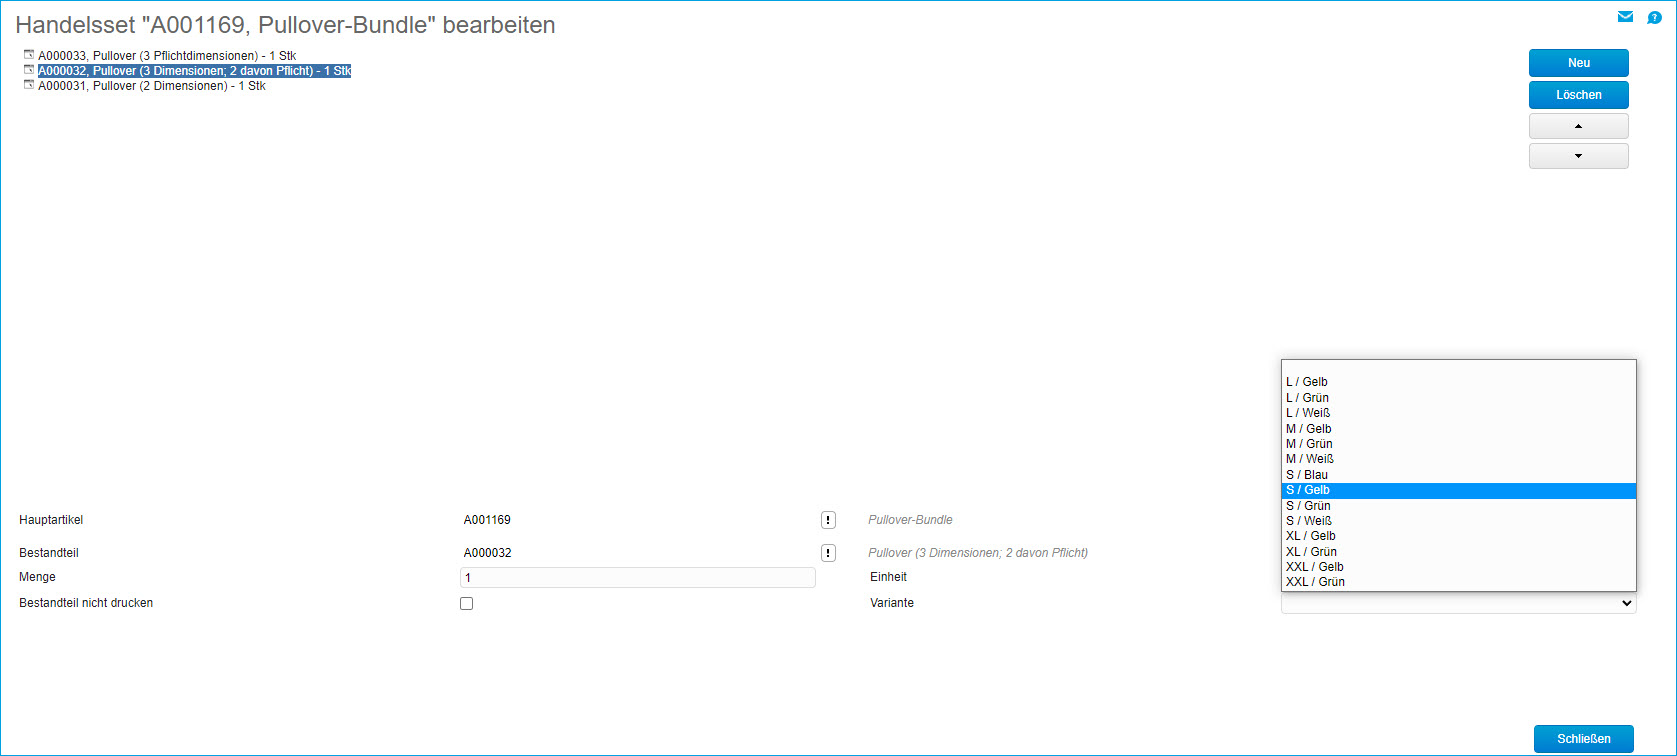Click the Pullover-Bundle description text

point(910,520)
